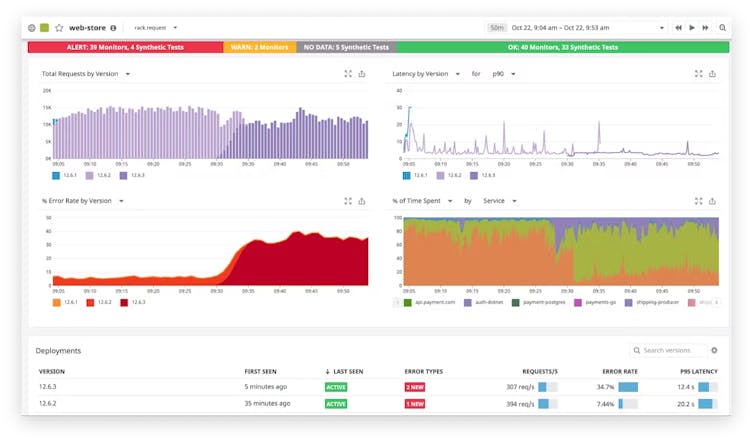The height and width of the screenshot is (442, 753).
Task: Open the search magnifier in top bar
Action: coord(723,28)
